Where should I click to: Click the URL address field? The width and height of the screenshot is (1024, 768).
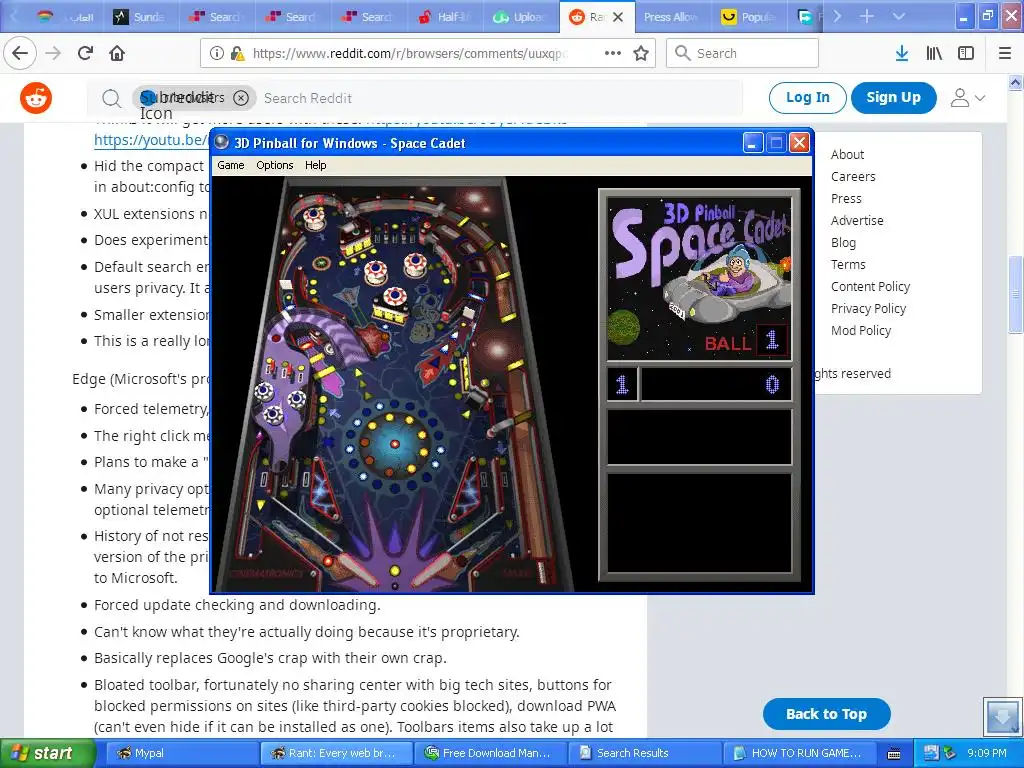[408, 54]
